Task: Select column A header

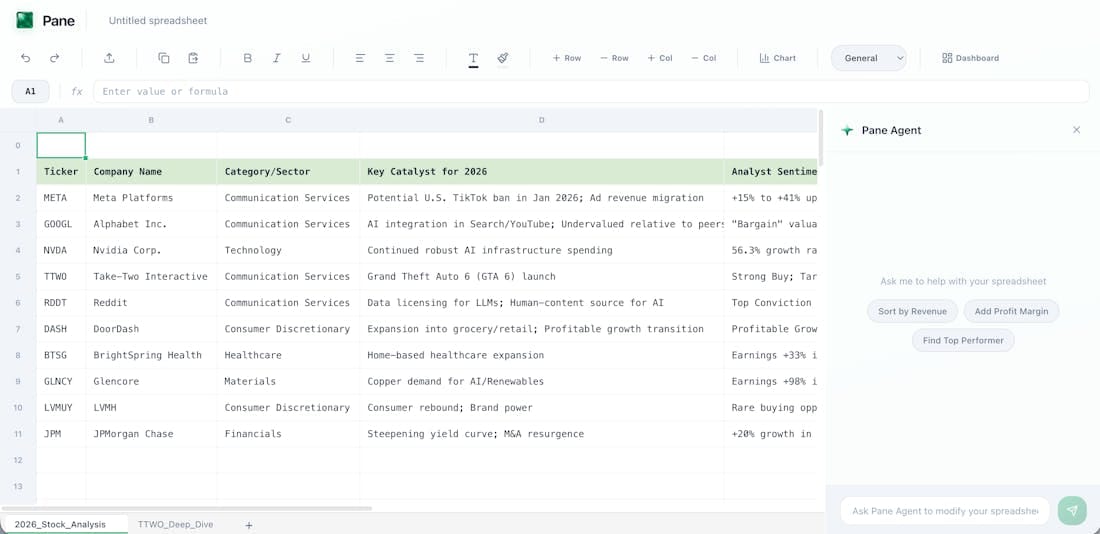Action: coord(61,120)
